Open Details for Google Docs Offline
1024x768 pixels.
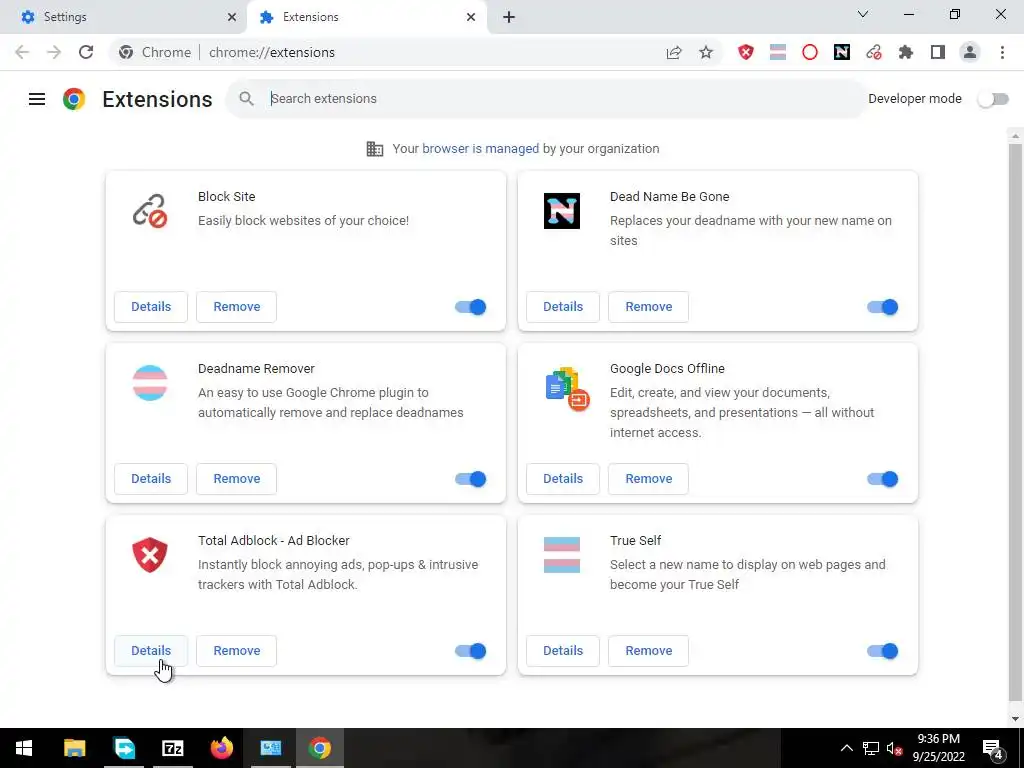coord(563,479)
